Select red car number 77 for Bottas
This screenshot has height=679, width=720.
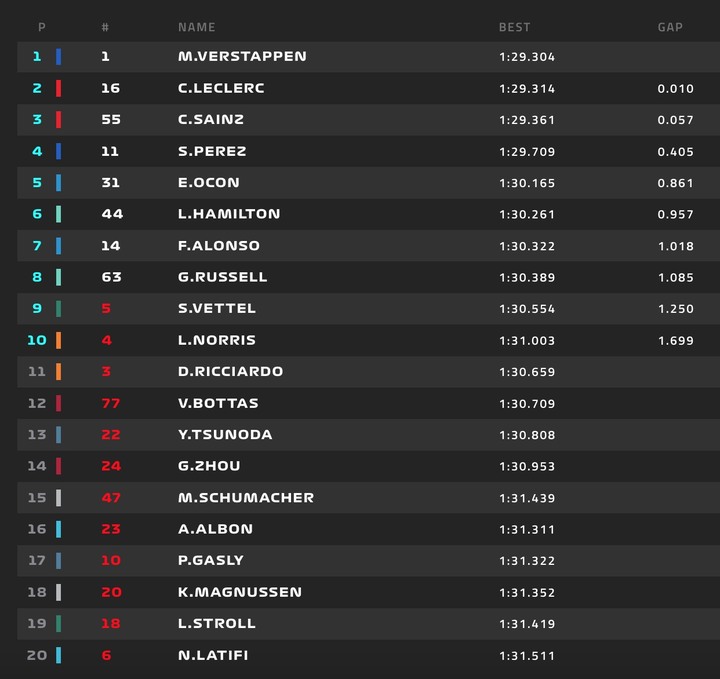pyautogui.click(x=111, y=403)
